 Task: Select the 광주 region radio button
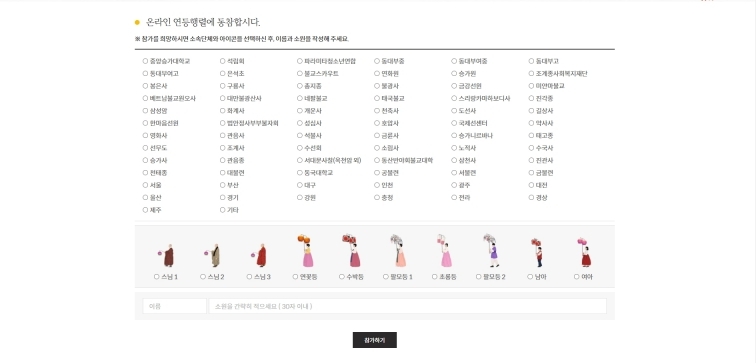point(454,185)
